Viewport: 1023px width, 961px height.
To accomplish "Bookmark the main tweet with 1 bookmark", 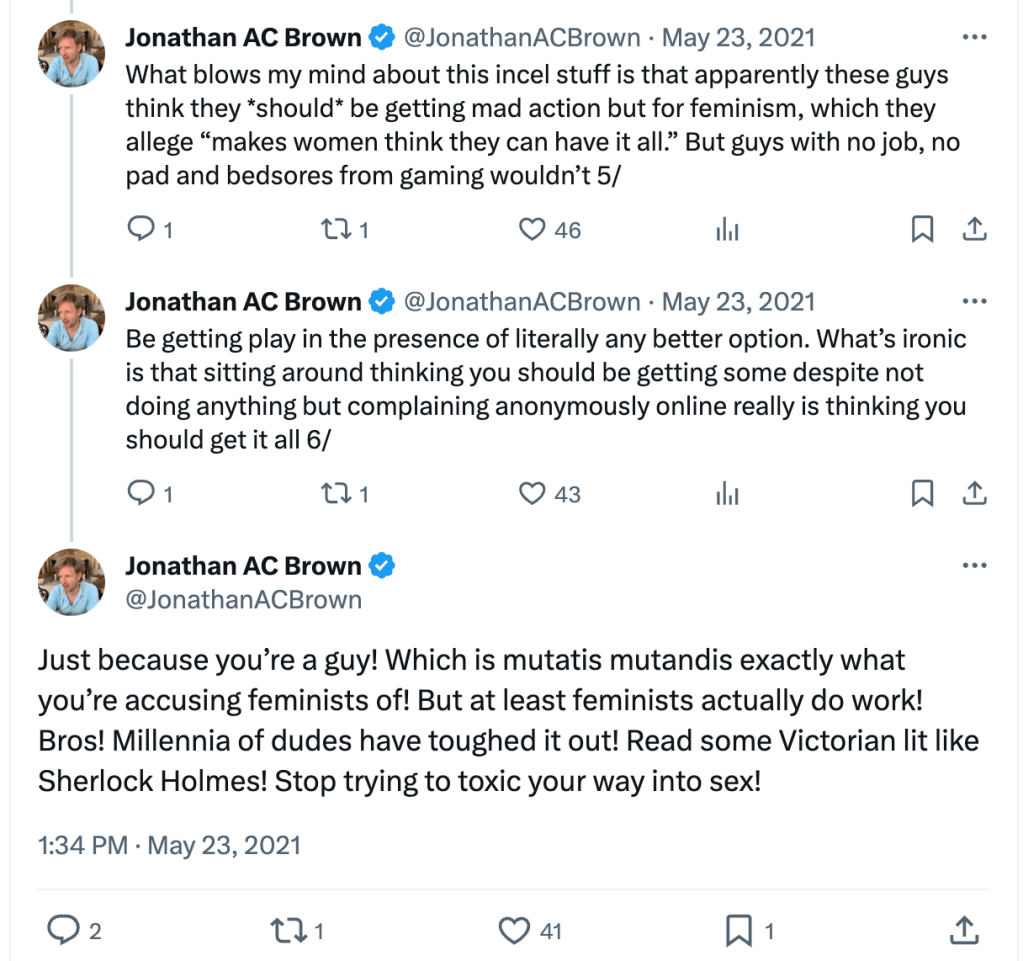I will tap(738, 931).
